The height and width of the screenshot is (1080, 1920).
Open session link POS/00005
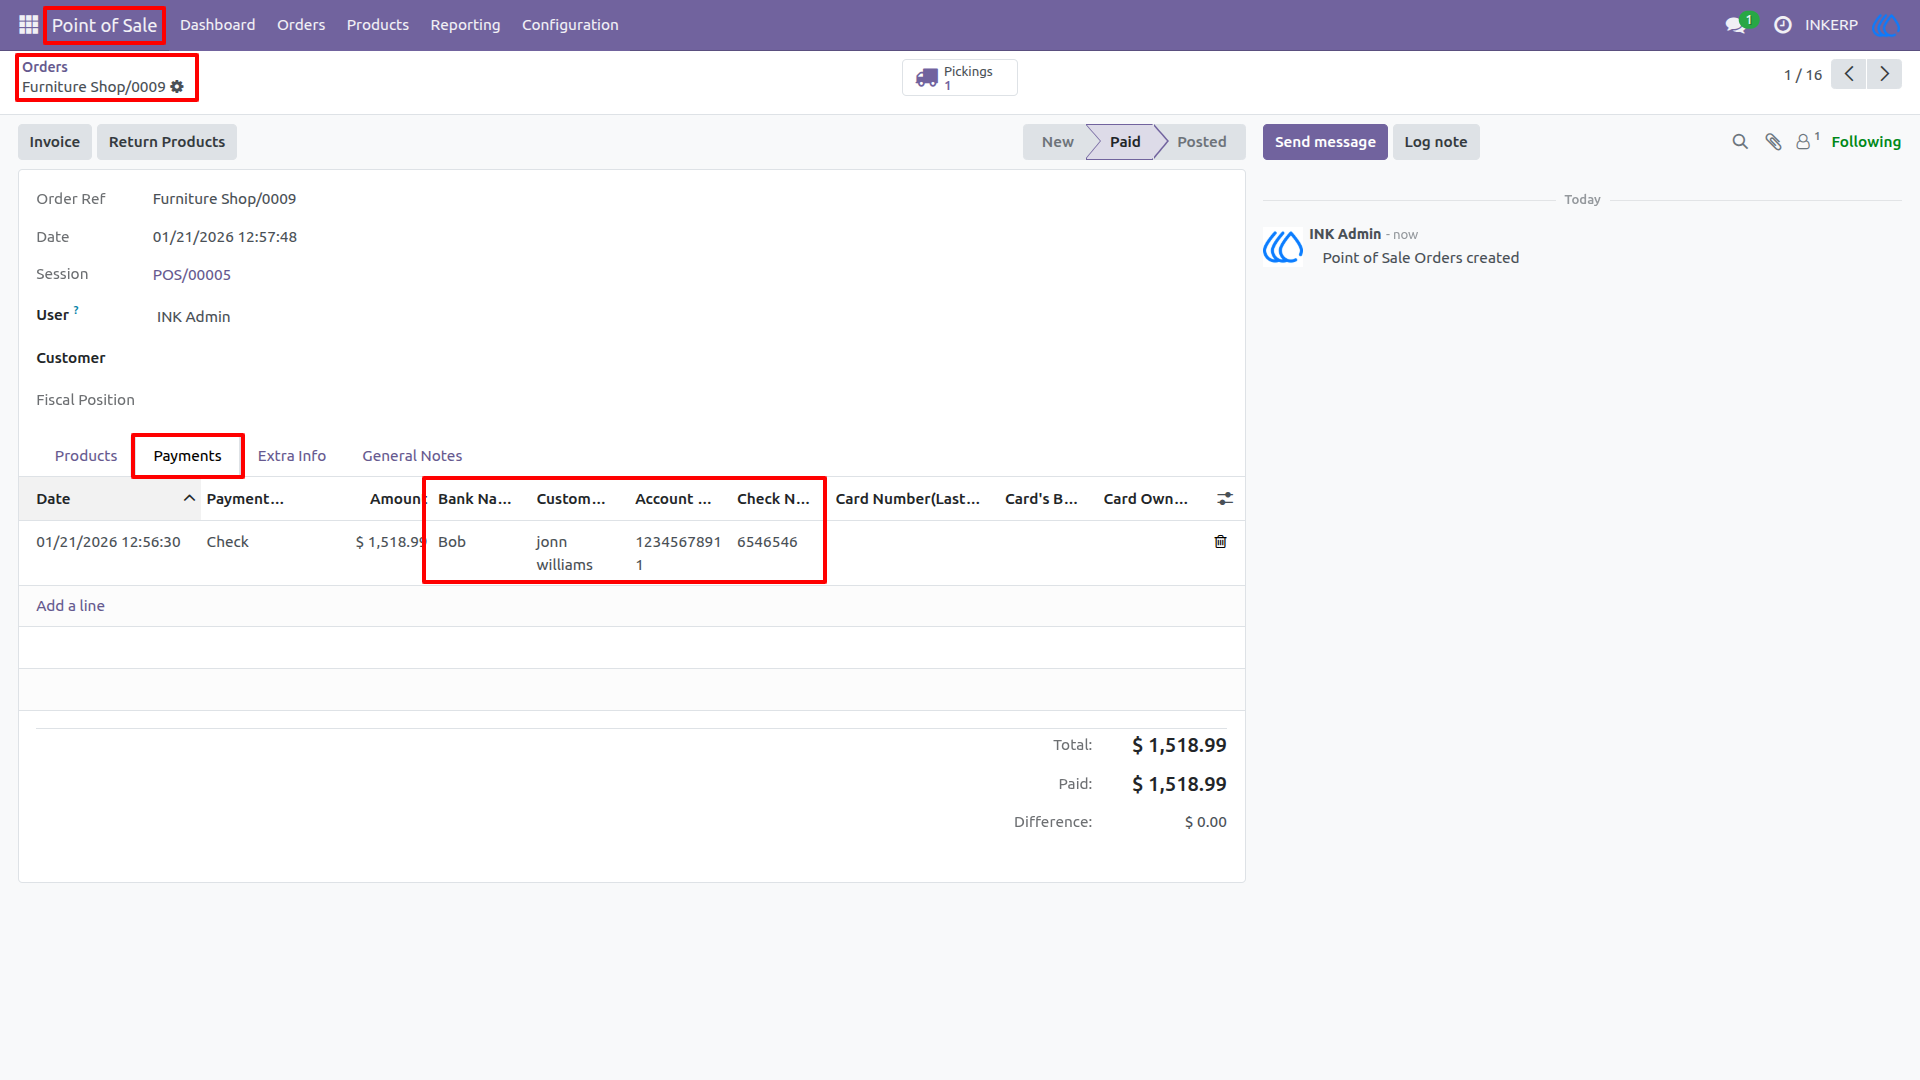pos(192,275)
